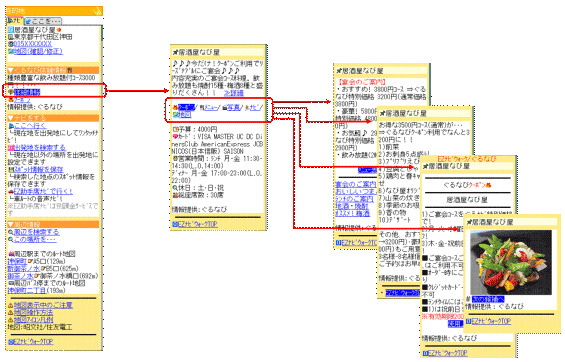Open the 周辺を検索する link
565x362 pixels.
(36, 232)
